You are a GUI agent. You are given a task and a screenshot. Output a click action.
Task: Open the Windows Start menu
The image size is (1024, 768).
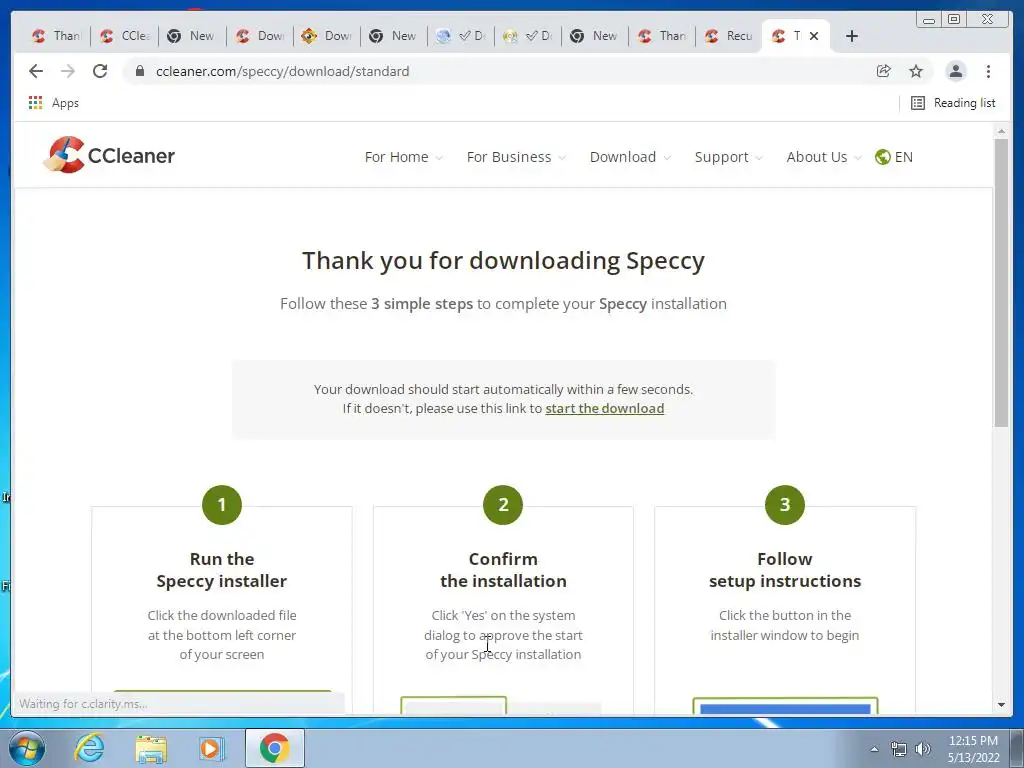click(26, 748)
